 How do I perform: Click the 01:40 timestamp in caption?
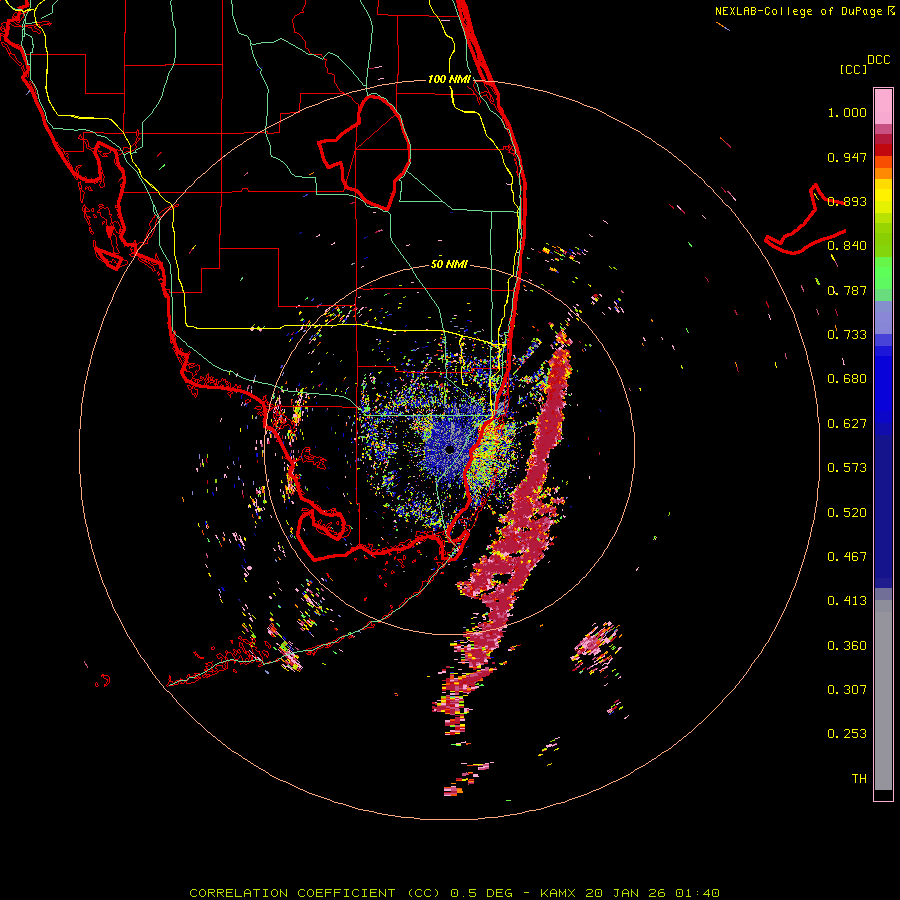697,893
